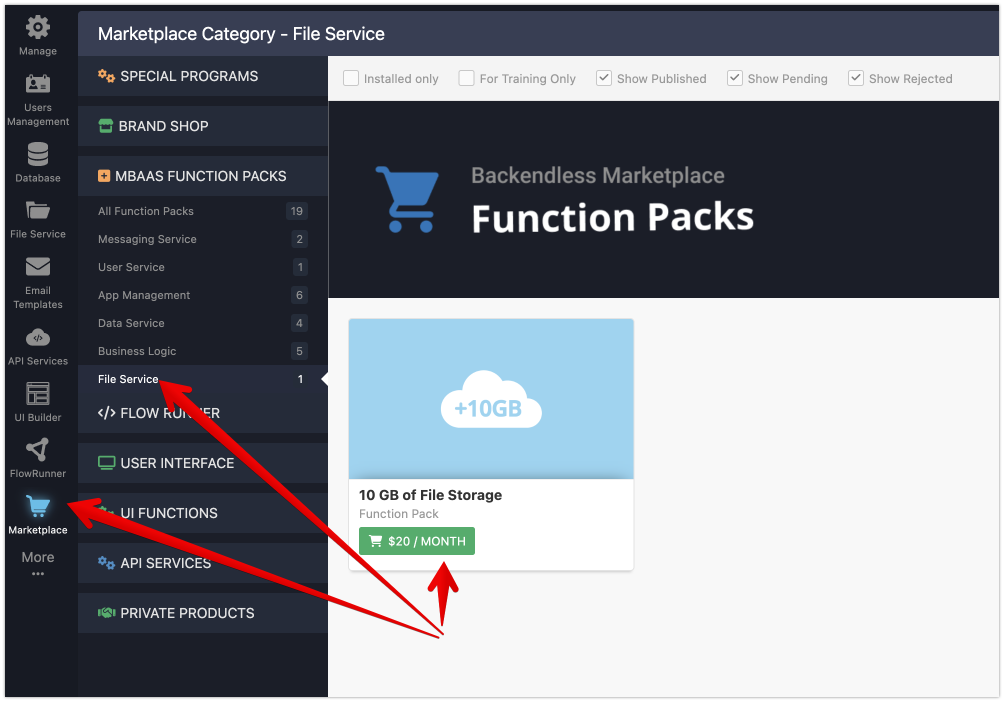The width and height of the screenshot is (1004, 702).
Task: Toggle the Installed only checkbox
Action: tap(351, 78)
